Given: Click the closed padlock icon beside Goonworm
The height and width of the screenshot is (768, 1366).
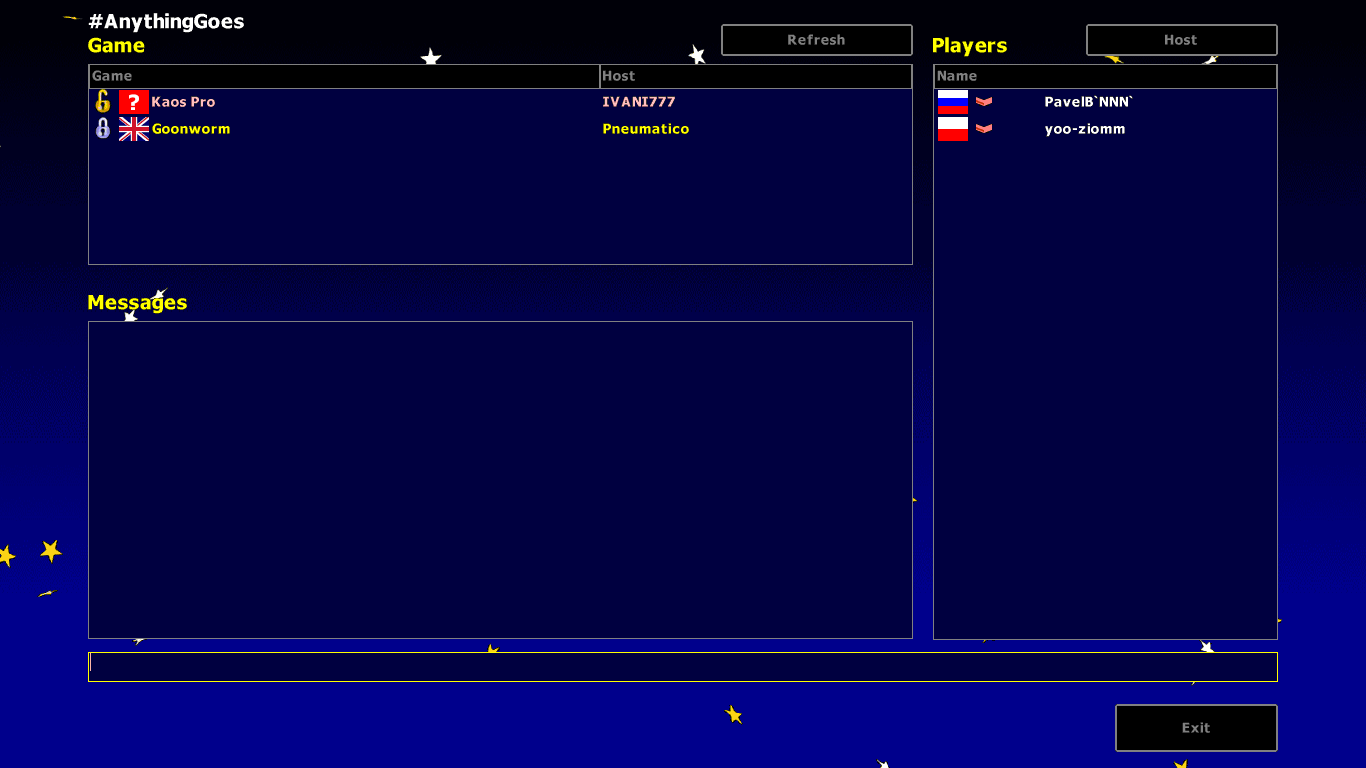Looking at the screenshot, I should pos(102,129).
